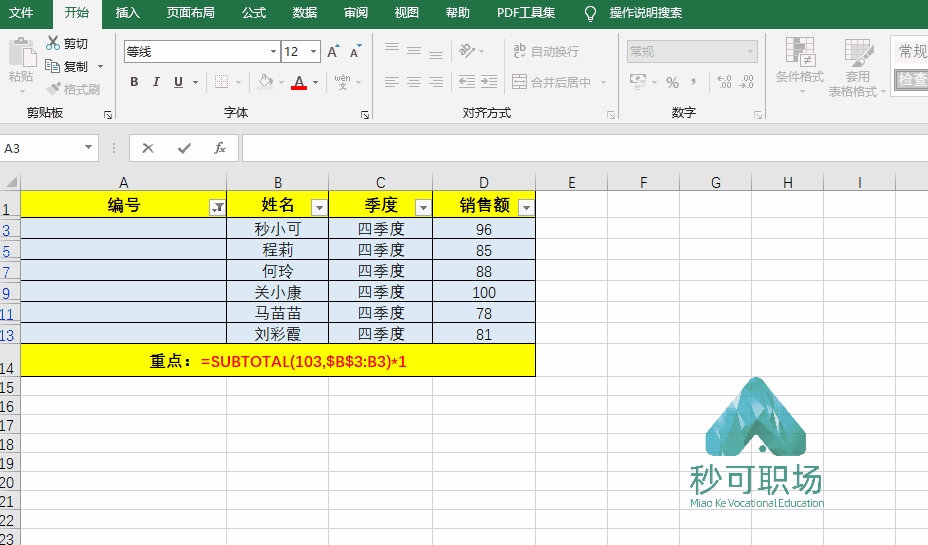Switch to the 公式 (Formulas) tab
928x545 pixels.
(x=254, y=12)
